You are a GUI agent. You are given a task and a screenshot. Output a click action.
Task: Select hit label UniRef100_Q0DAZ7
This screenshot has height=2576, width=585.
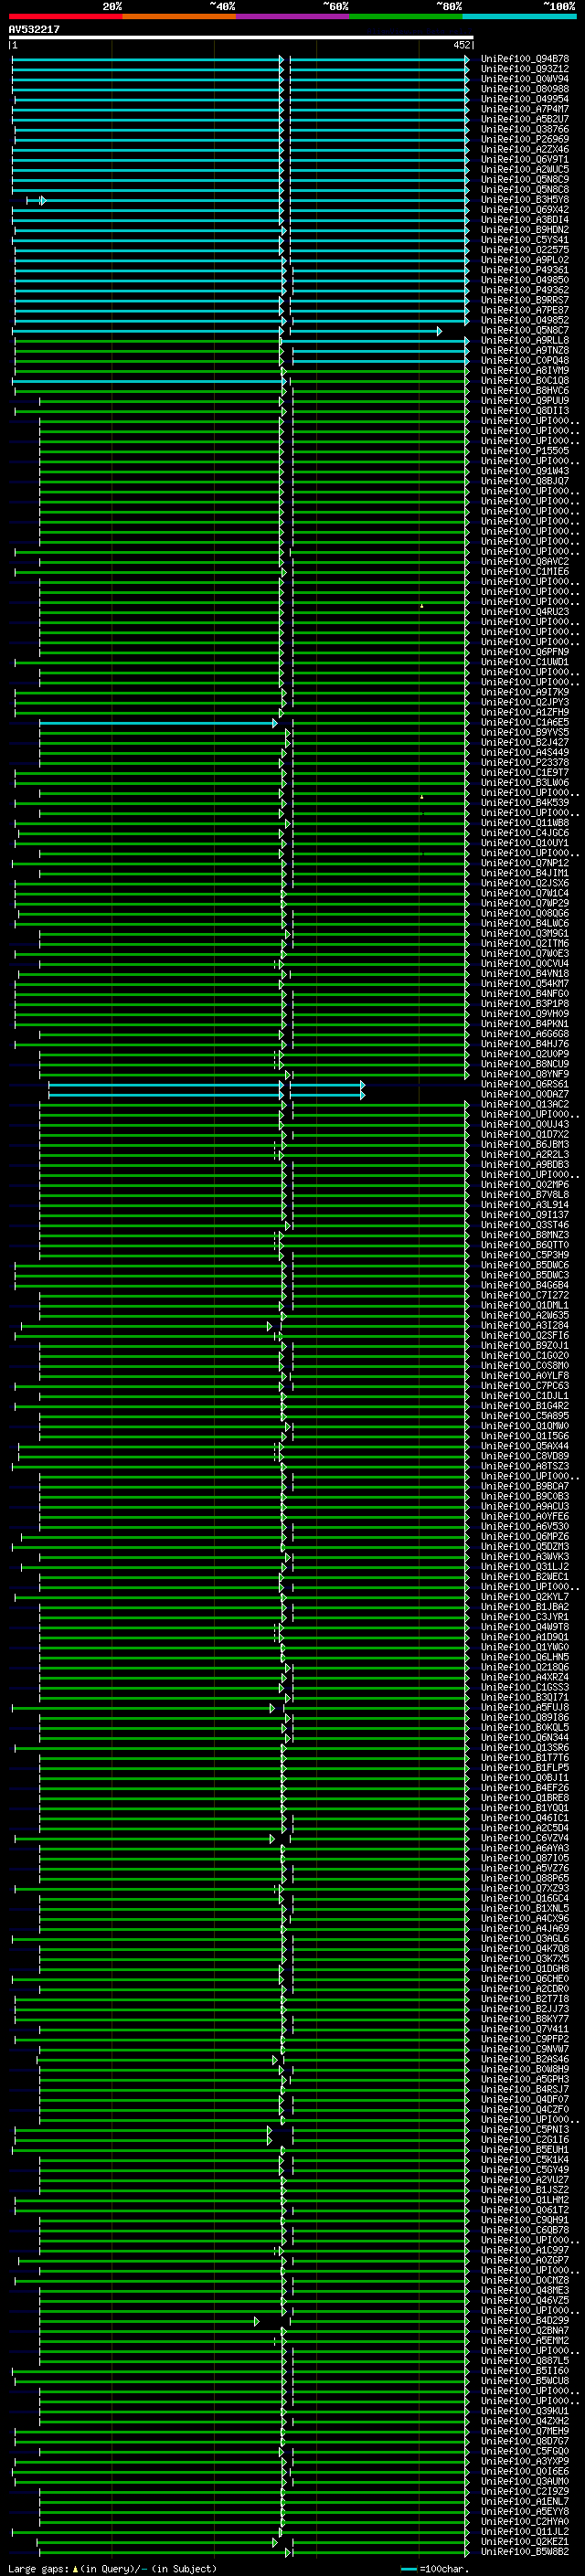point(525,1094)
